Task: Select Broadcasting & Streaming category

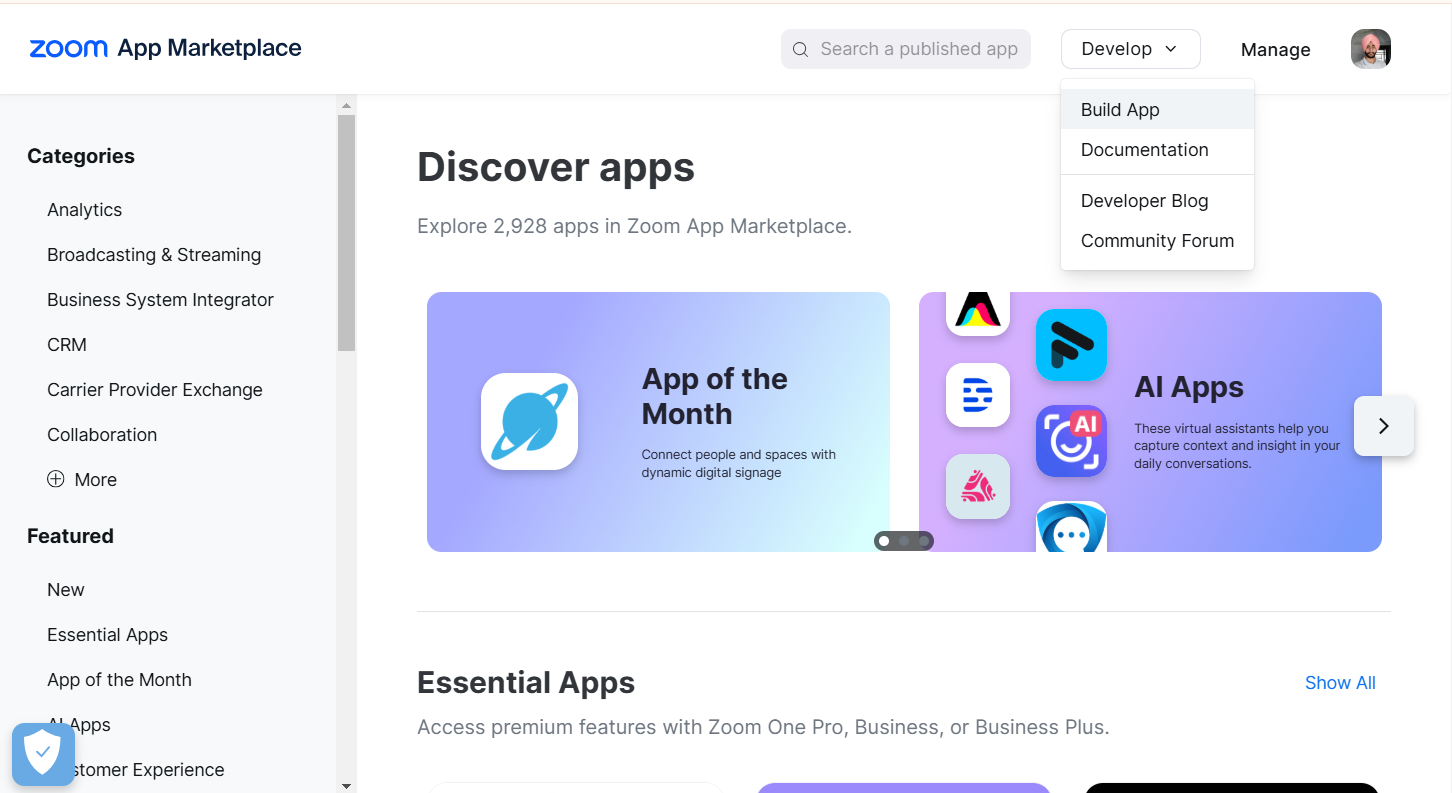Action: point(154,255)
